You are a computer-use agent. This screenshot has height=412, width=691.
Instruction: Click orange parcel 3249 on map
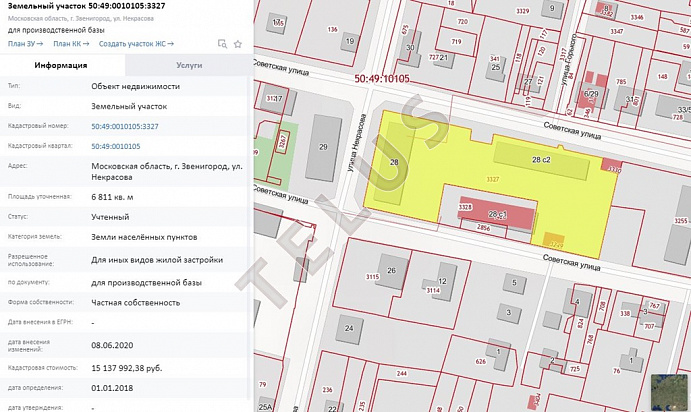pos(553,241)
